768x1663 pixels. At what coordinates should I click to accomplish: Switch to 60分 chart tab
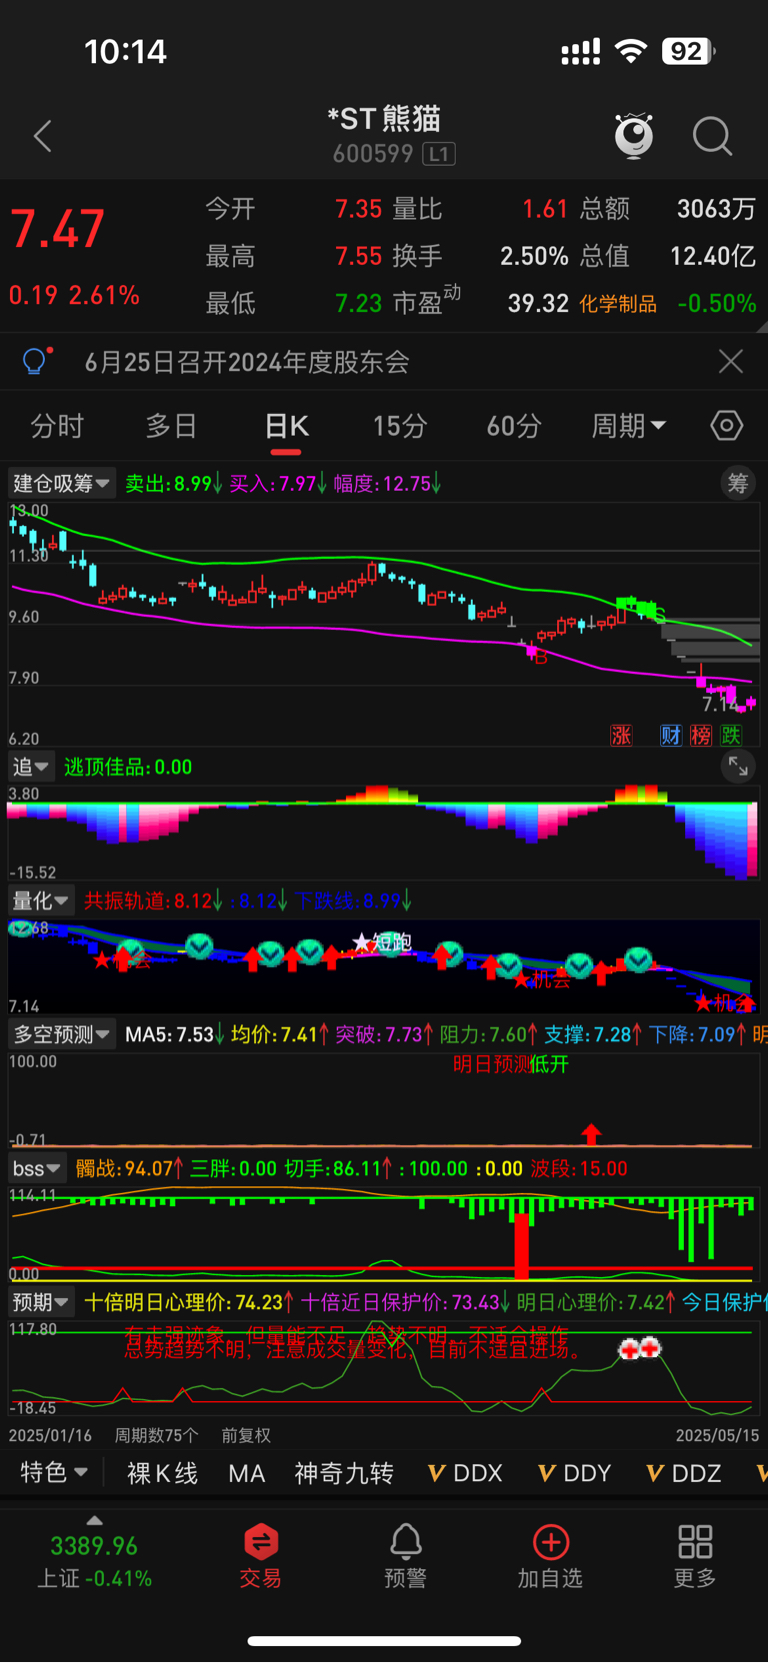(x=514, y=426)
